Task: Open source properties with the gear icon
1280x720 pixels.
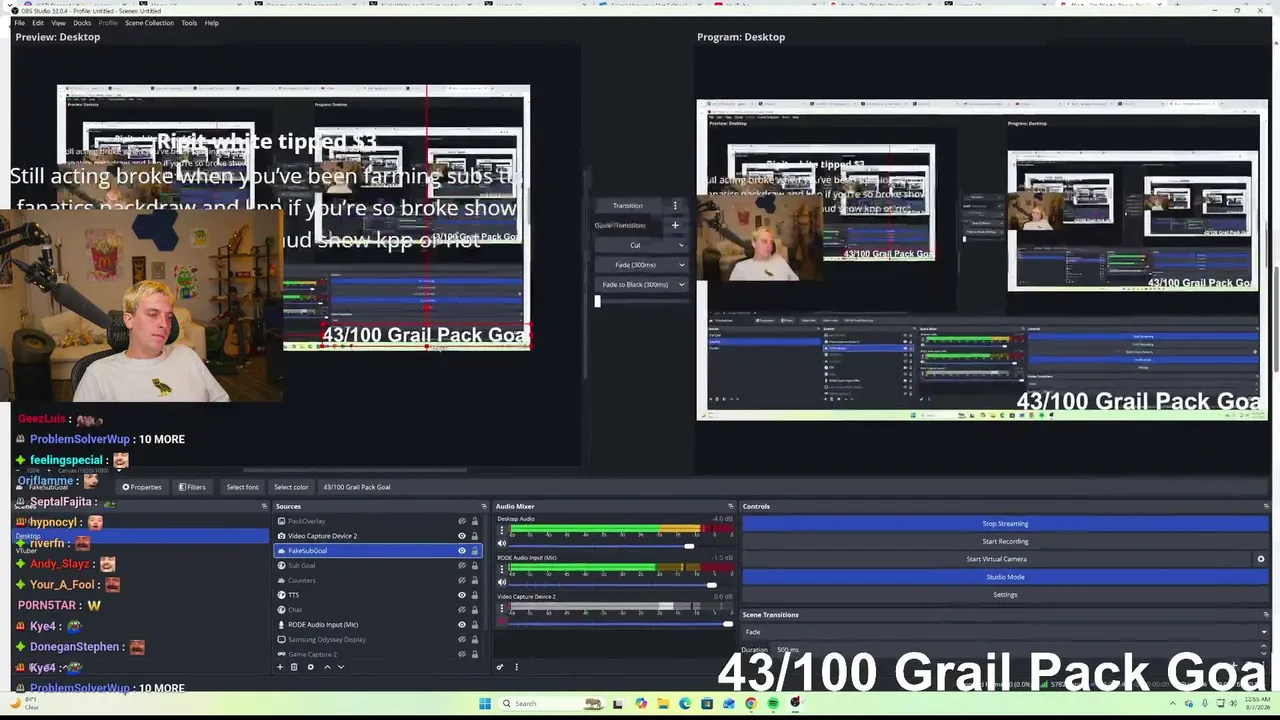Action: pyautogui.click(x=310, y=667)
